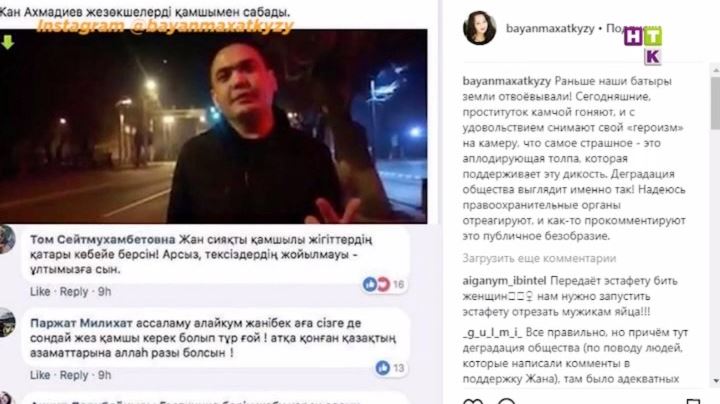Screen dimensions: 720x404
Task: Open the aiganym_ibintel commenter profile
Action: [504, 281]
